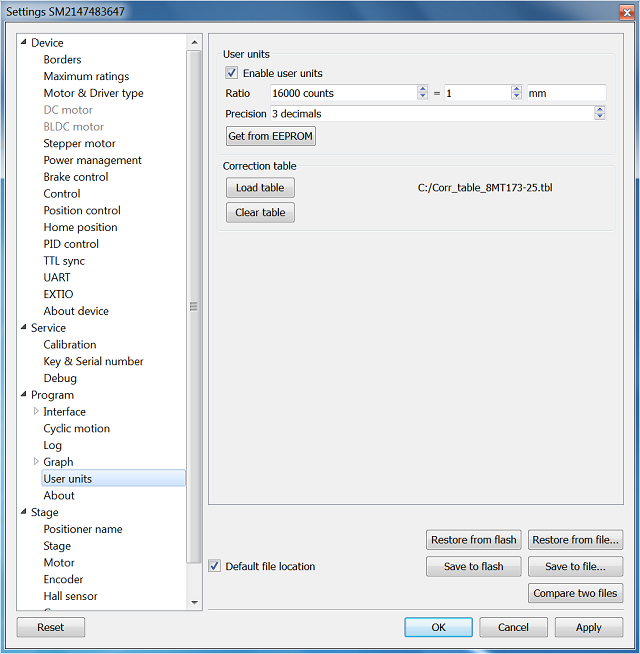Click Load table button
This screenshot has height=654, width=640.
[260, 188]
